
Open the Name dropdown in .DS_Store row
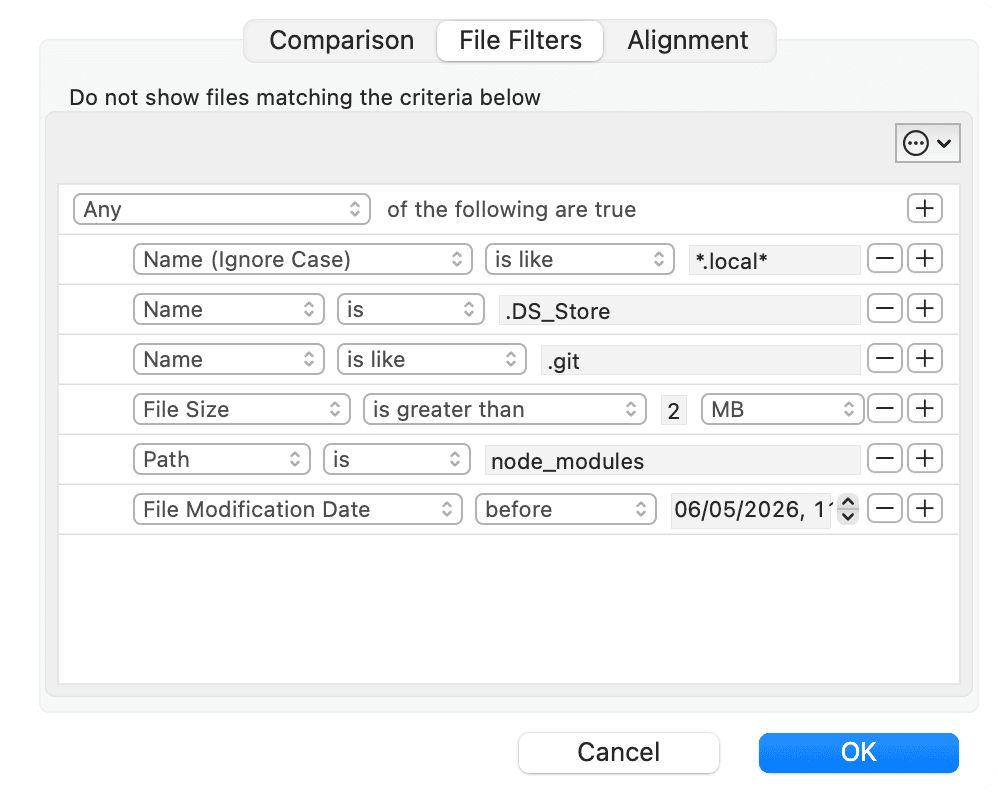pyautogui.click(x=228, y=309)
